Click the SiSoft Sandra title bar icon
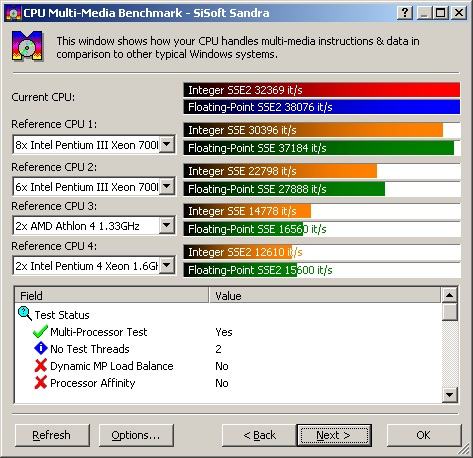 click(x=13, y=13)
